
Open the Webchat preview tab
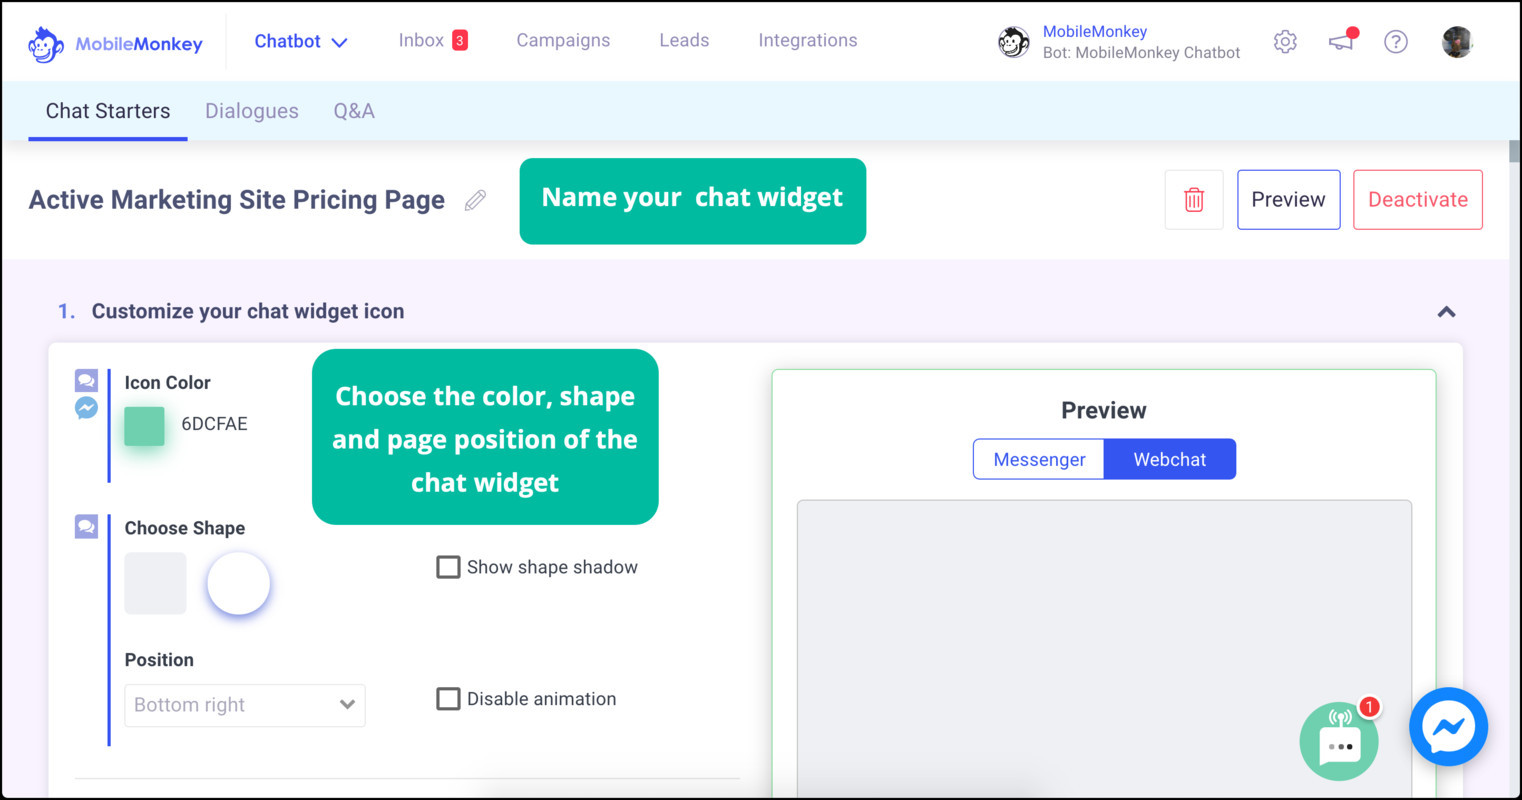pos(1170,458)
